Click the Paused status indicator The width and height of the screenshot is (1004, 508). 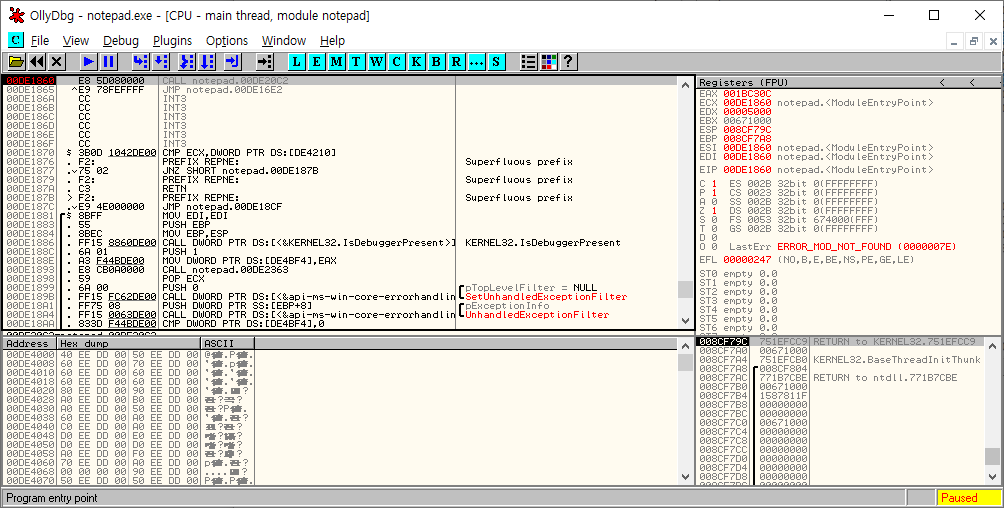(x=969, y=498)
